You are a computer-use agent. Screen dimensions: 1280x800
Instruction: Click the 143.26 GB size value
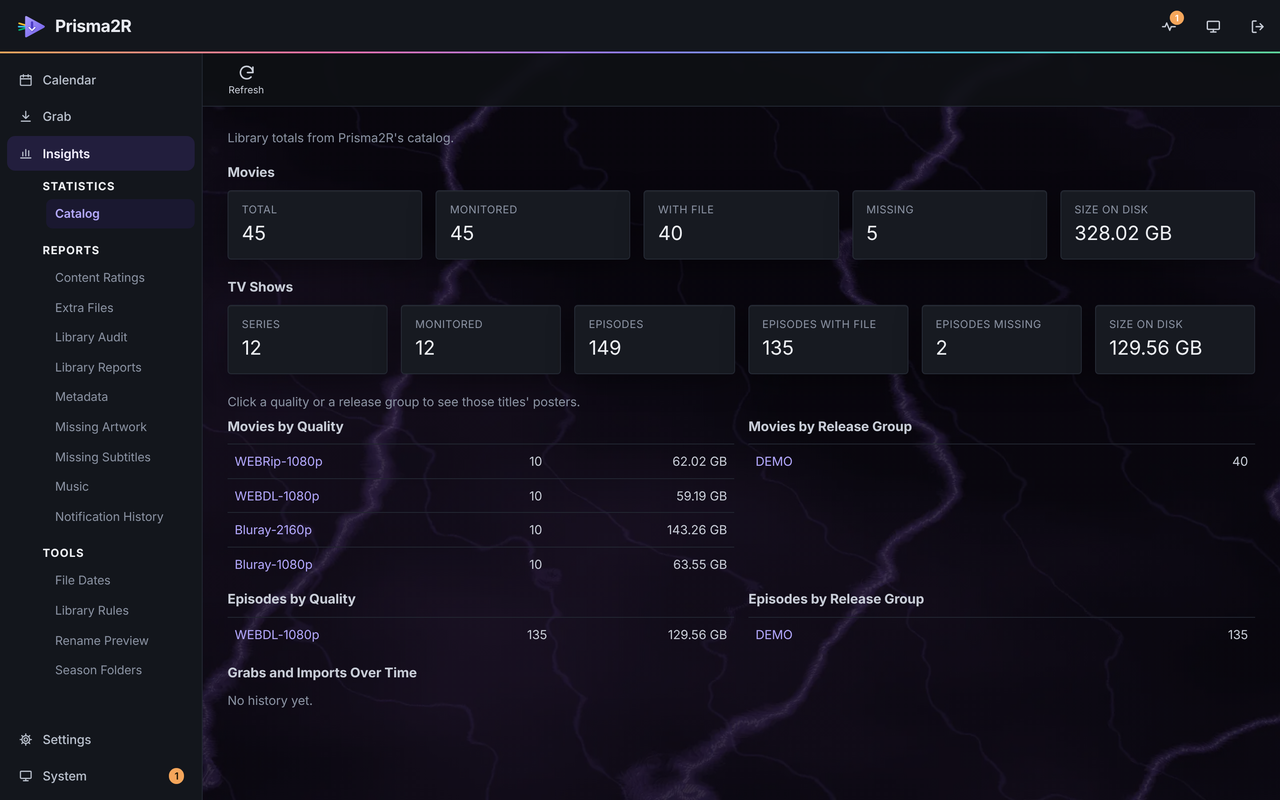tap(697, 530)
